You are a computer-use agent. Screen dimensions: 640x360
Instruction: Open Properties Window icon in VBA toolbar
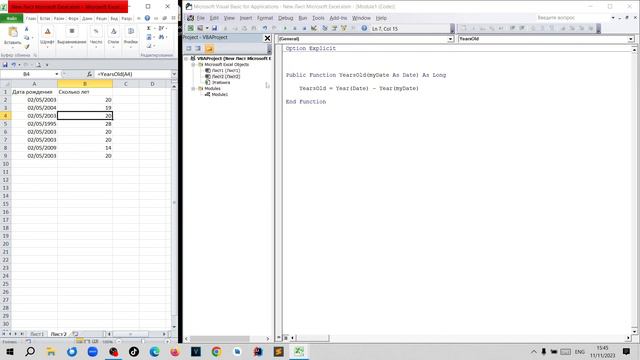point(334,28)
